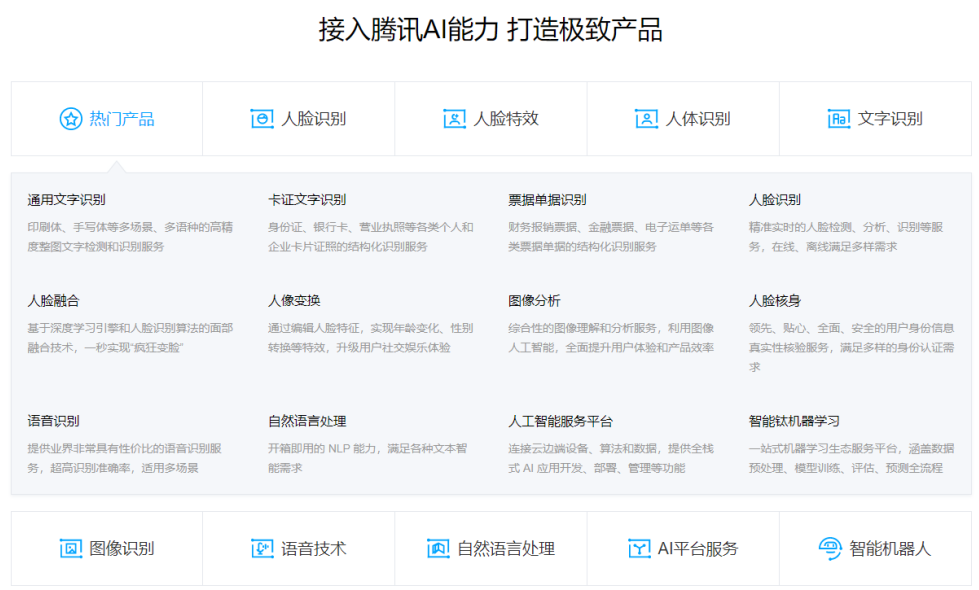The image size is (979, 590).
Task: Click the Aa icon beside 文字识别
Action: pos(839,119)
